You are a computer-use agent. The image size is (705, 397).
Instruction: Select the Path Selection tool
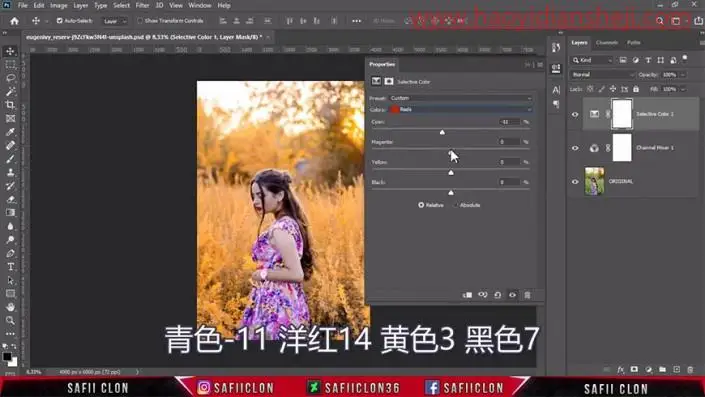10,280
